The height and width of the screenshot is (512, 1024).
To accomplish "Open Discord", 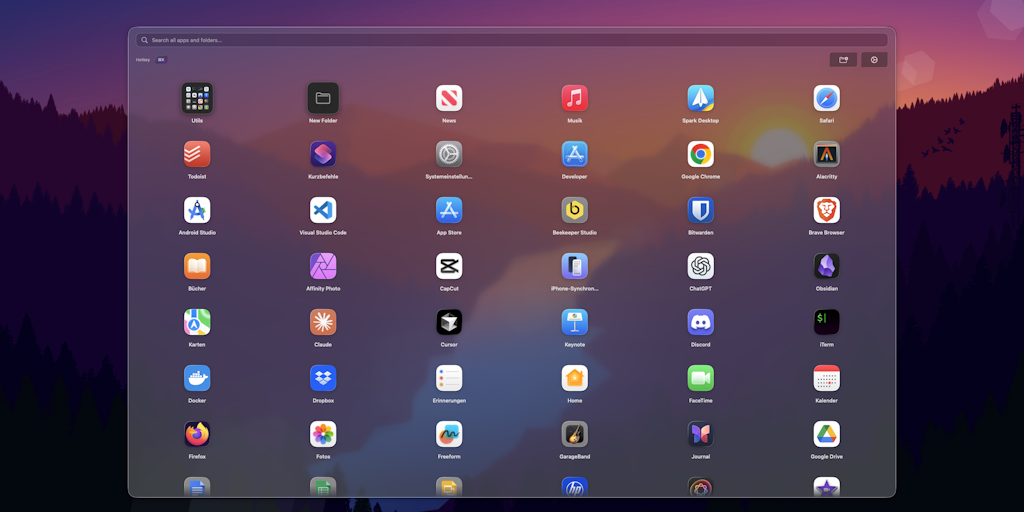I will pyautogui.click(x=701, y=322).
